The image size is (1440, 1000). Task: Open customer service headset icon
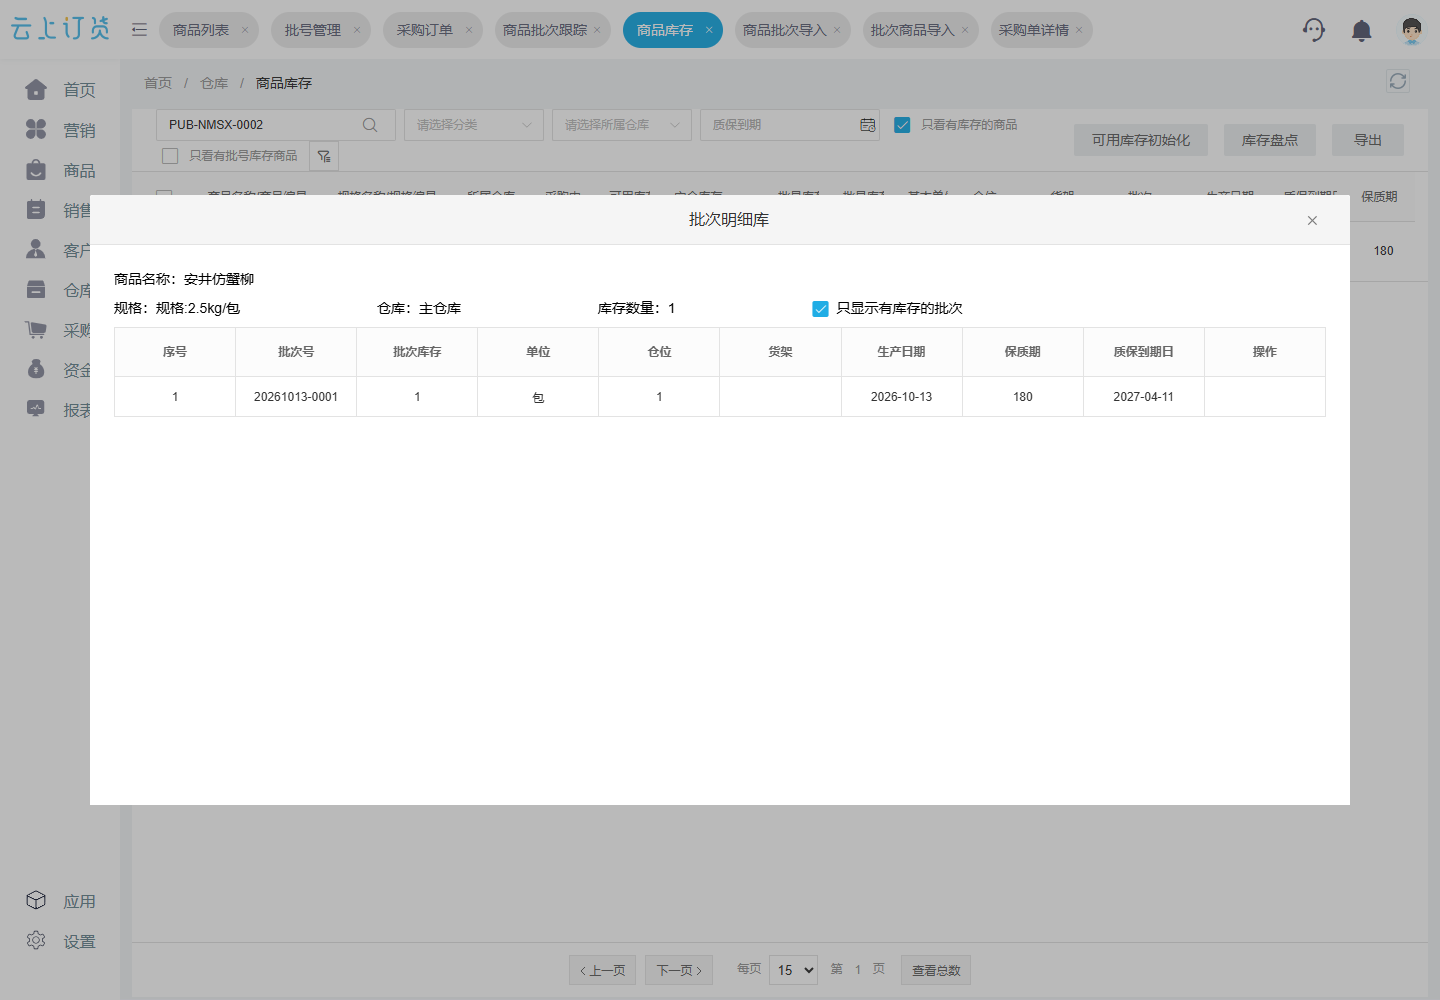[1314, 30]
